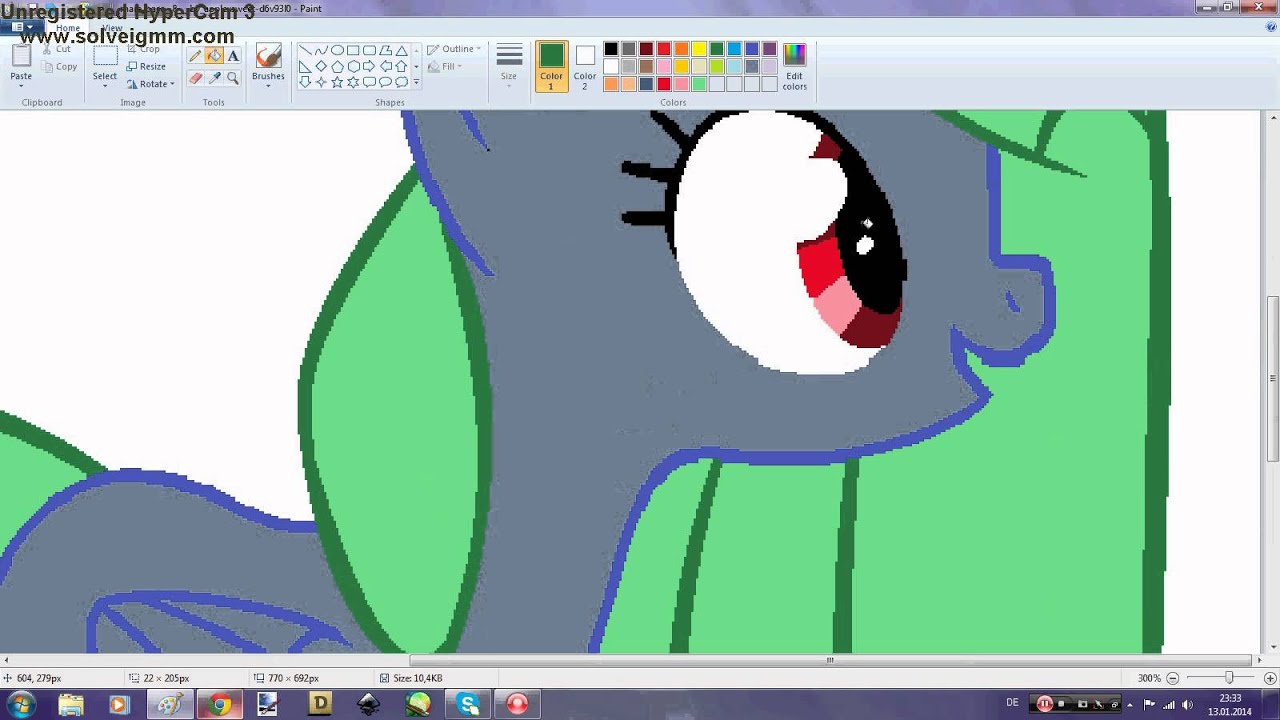Click the vertical scrollbar thumb
Image resolution: width=1280 pixels, height=720 pixels.
coord(1274,378)
